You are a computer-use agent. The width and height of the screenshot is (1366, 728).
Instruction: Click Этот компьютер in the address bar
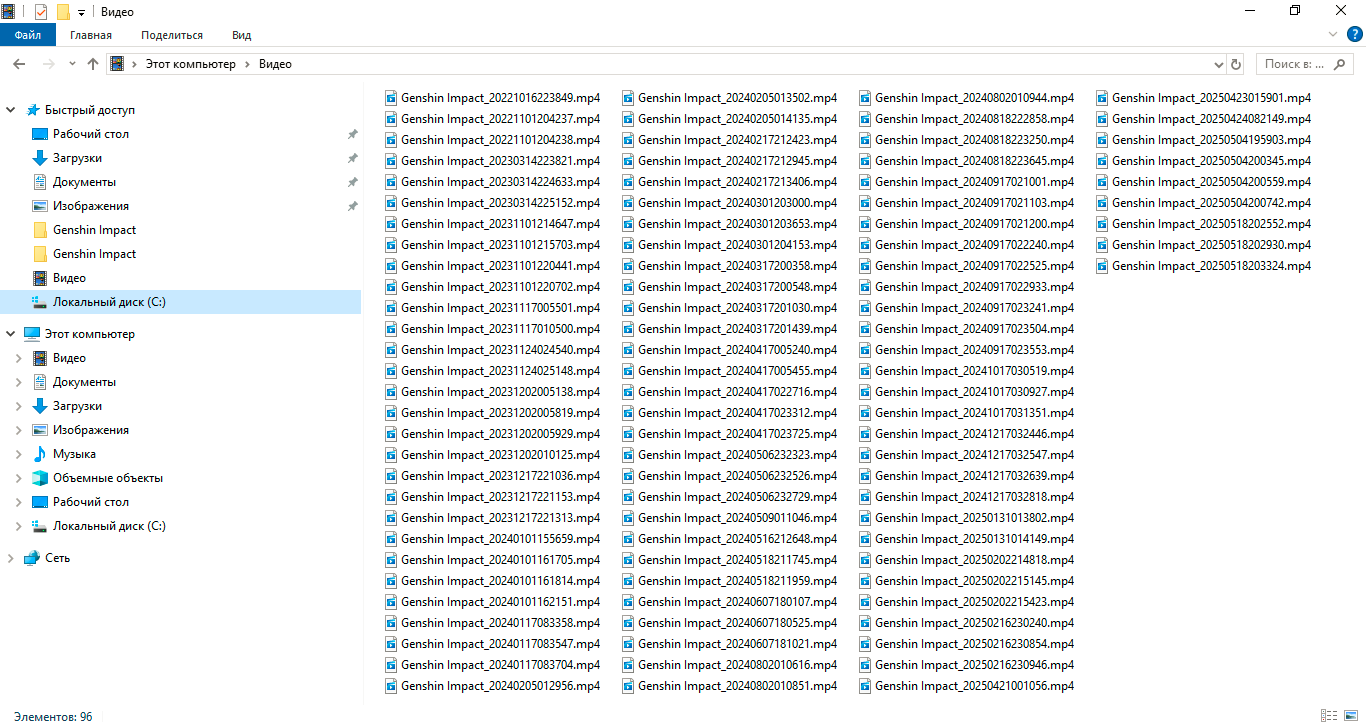[x=191, y=64]
